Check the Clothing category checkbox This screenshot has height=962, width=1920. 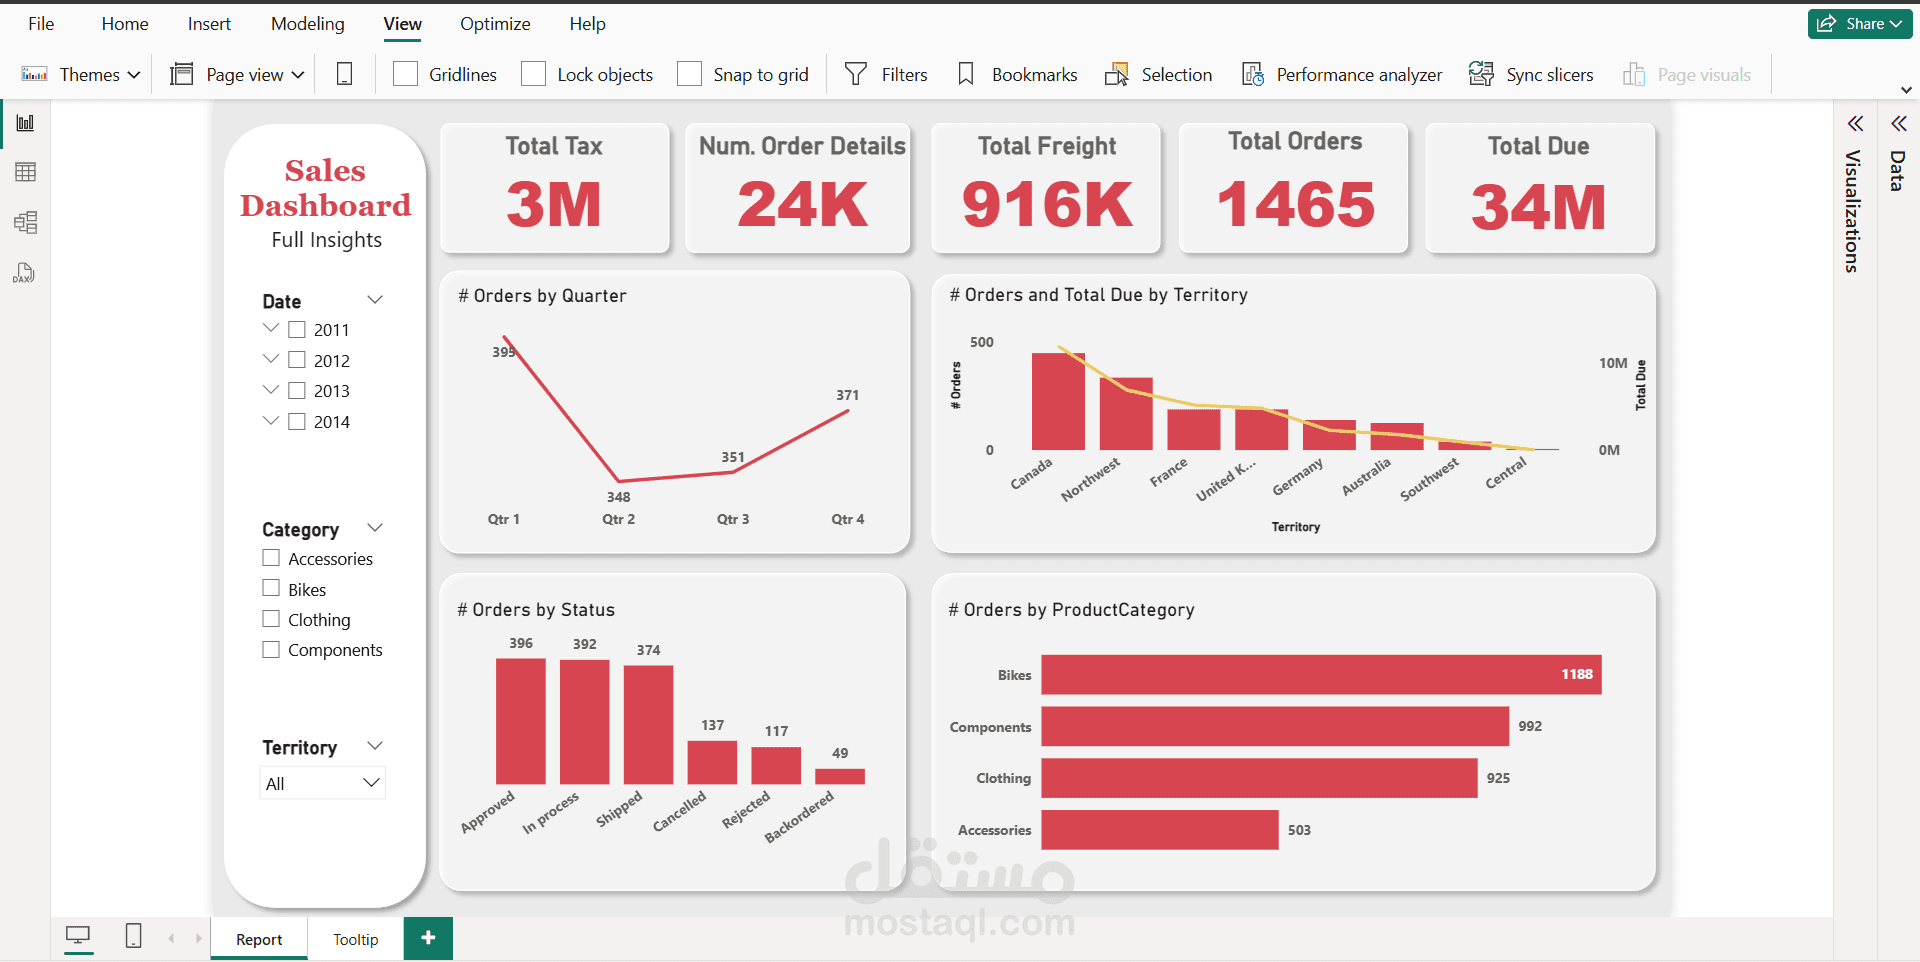pyautogui.click(x=271, y=619)
